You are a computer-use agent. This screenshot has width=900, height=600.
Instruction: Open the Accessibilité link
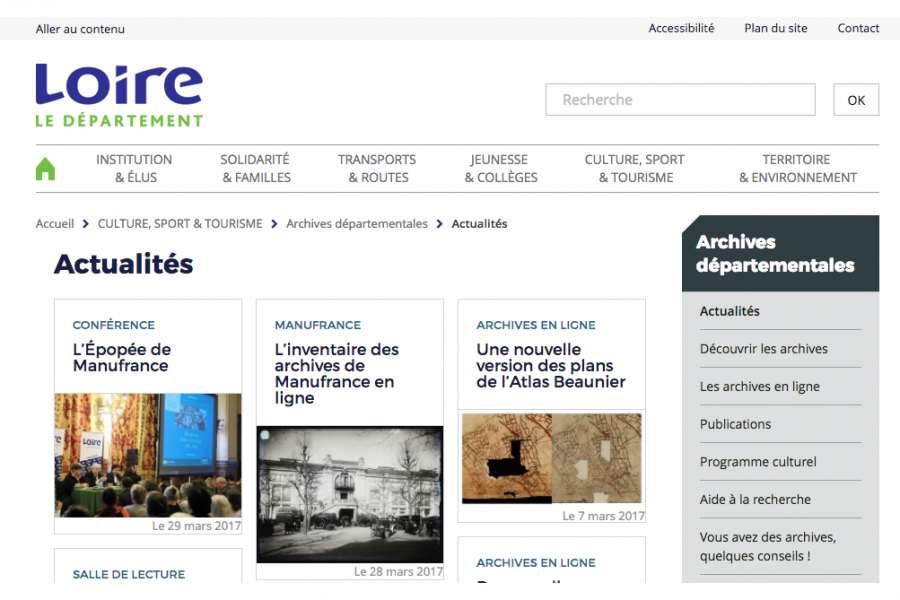pos(681,28)
